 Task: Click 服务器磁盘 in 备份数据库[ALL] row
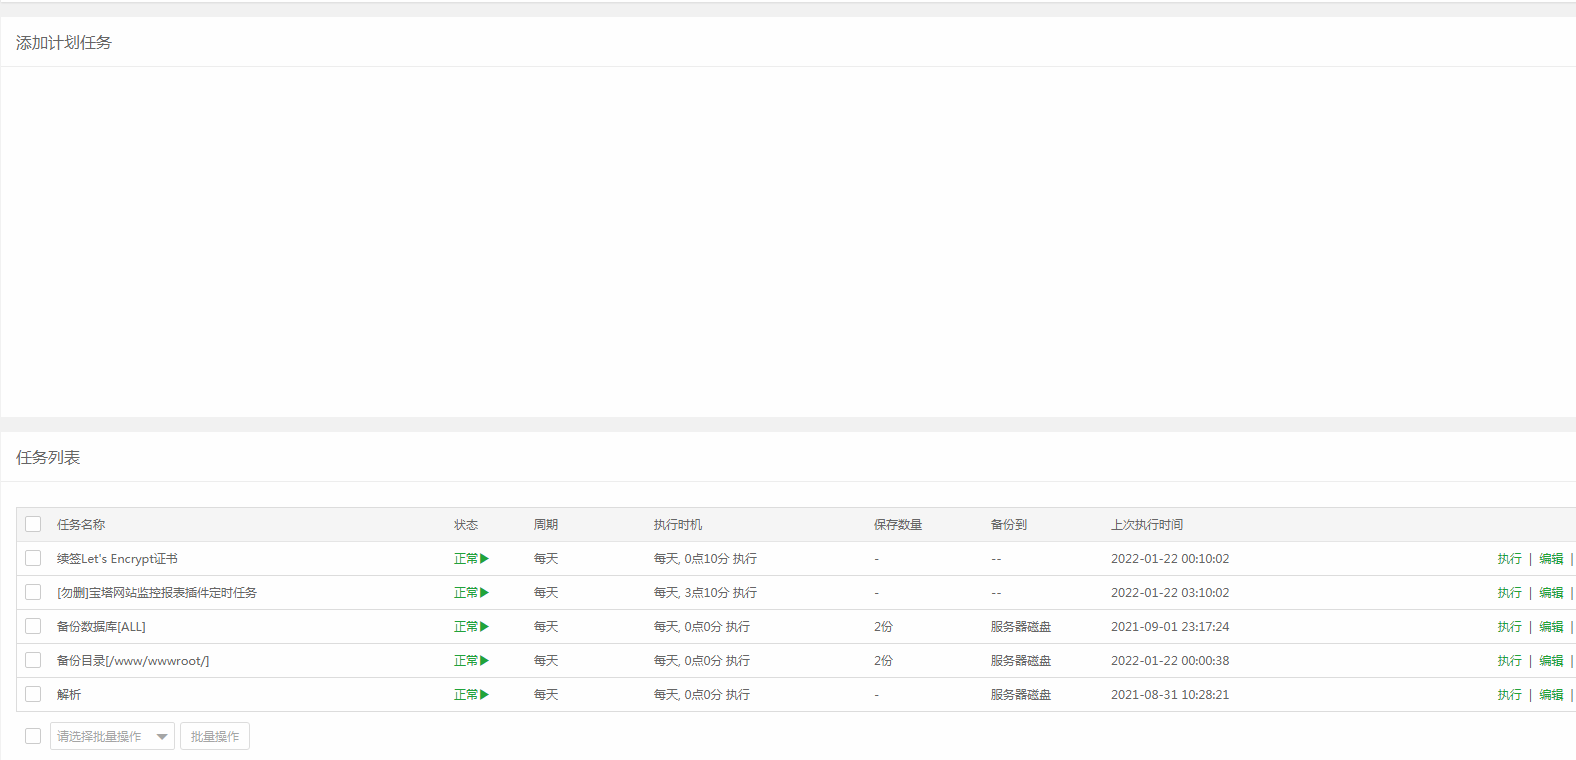pyautogui.click(x=1021, y=627)
